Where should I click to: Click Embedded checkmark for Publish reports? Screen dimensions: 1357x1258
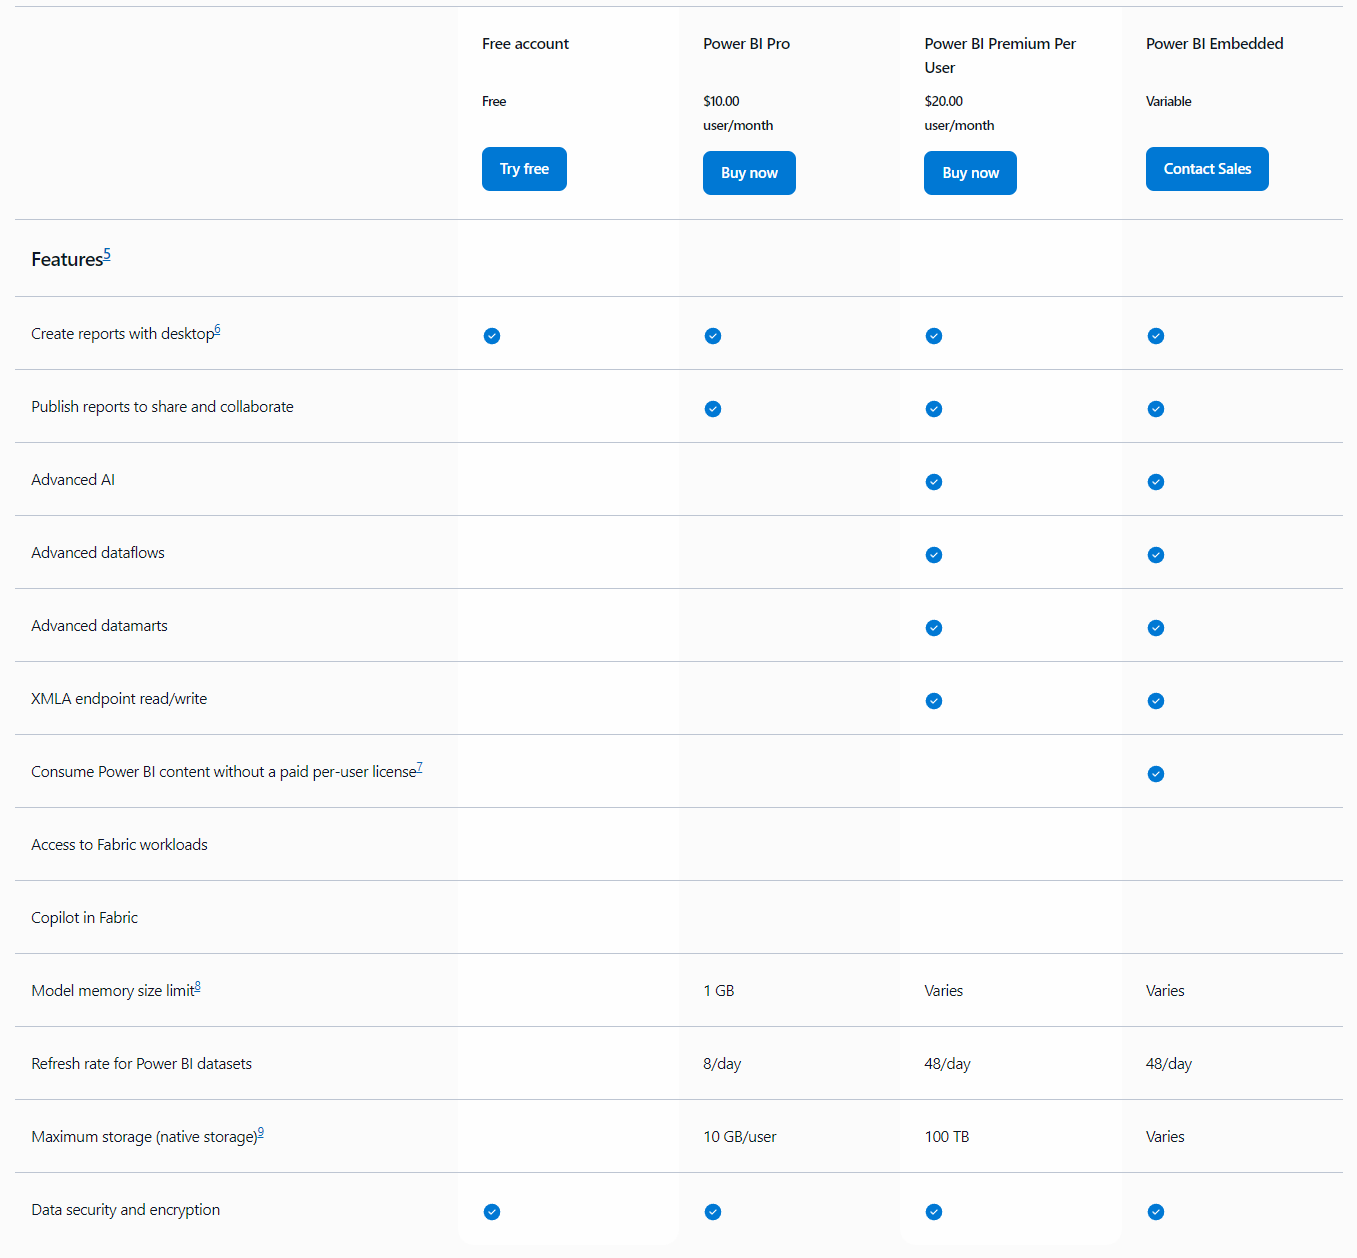[1156, 409]
